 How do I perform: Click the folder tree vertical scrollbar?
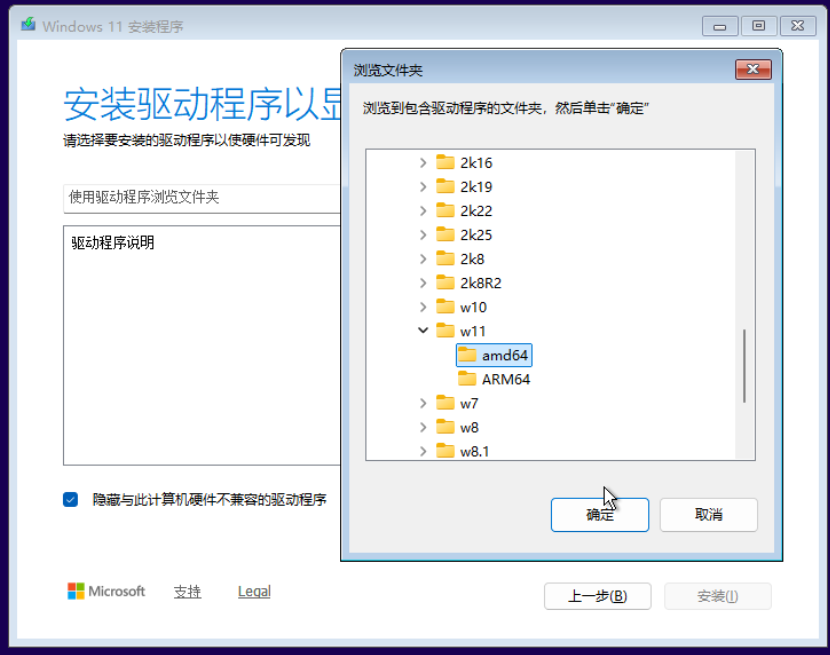coord(745,366)
